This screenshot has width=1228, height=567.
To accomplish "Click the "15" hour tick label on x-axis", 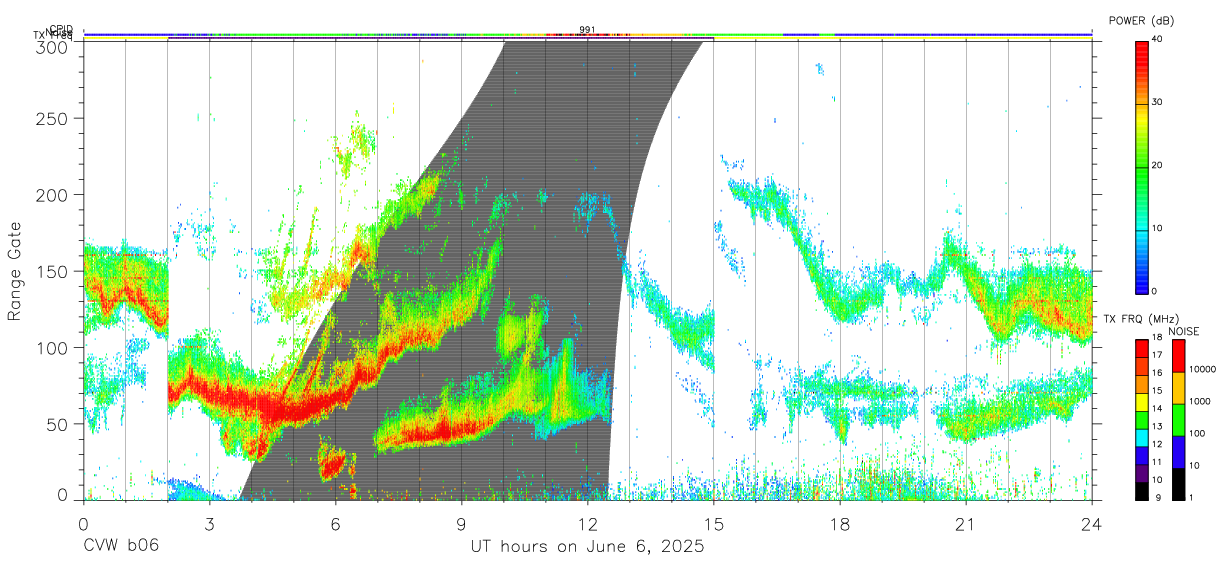I will click(x=713, y=524).
